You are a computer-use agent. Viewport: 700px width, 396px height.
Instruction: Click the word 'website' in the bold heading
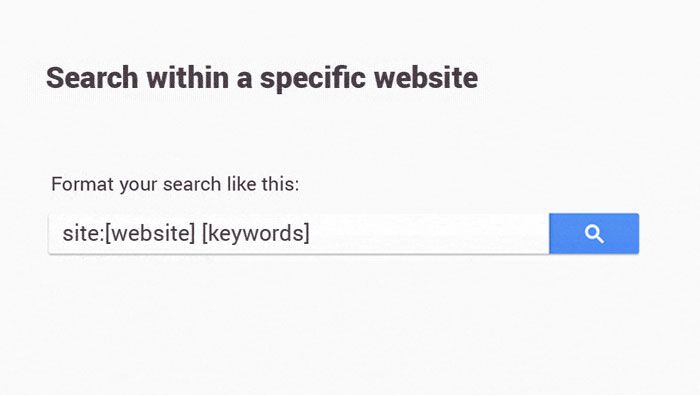(426, 78)
